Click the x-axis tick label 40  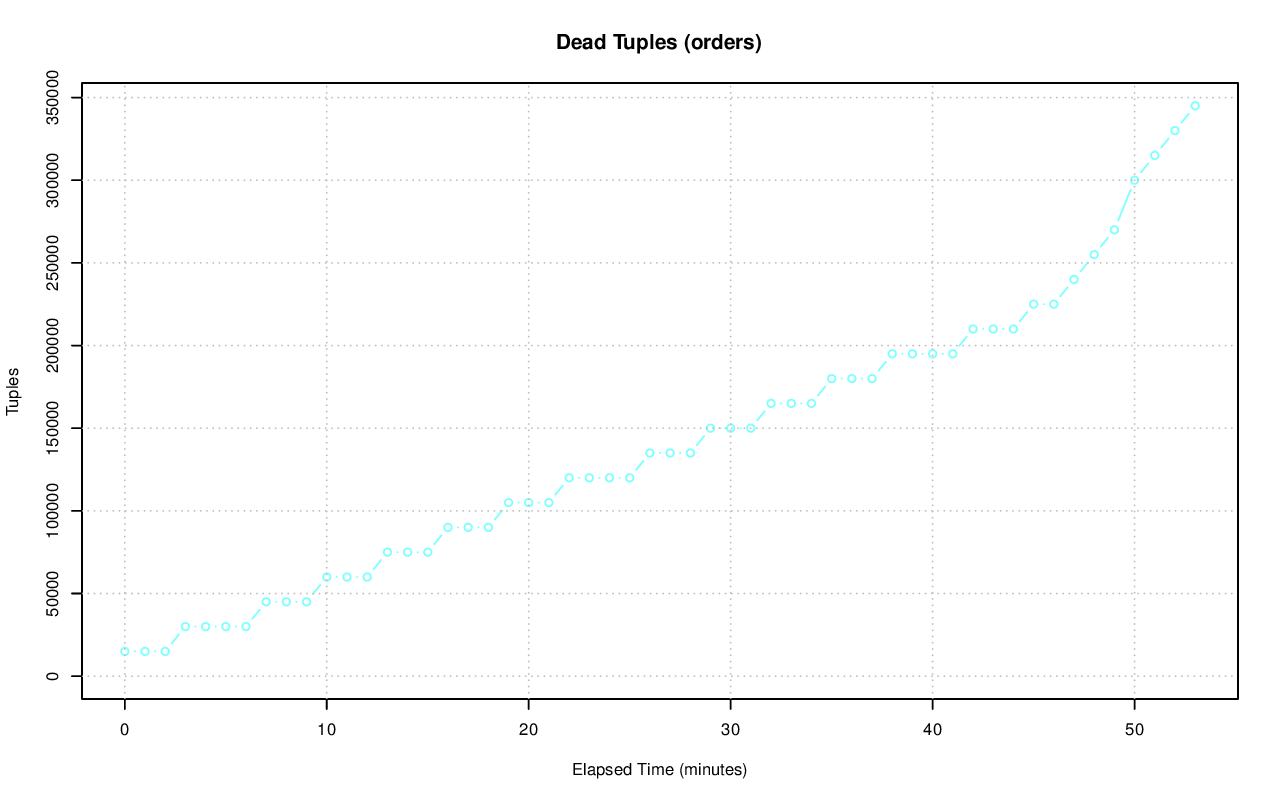click(932, 730)
